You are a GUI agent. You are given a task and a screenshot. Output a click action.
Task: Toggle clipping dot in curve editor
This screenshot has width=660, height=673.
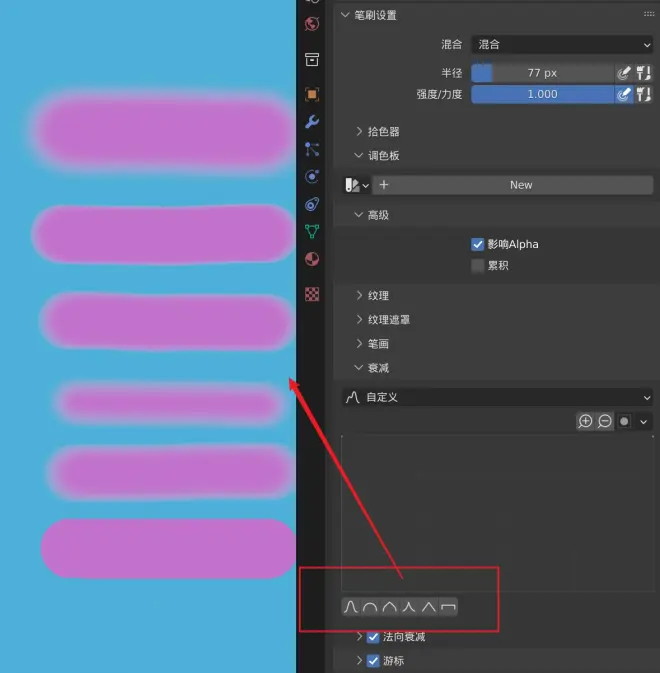click(624, 421)
